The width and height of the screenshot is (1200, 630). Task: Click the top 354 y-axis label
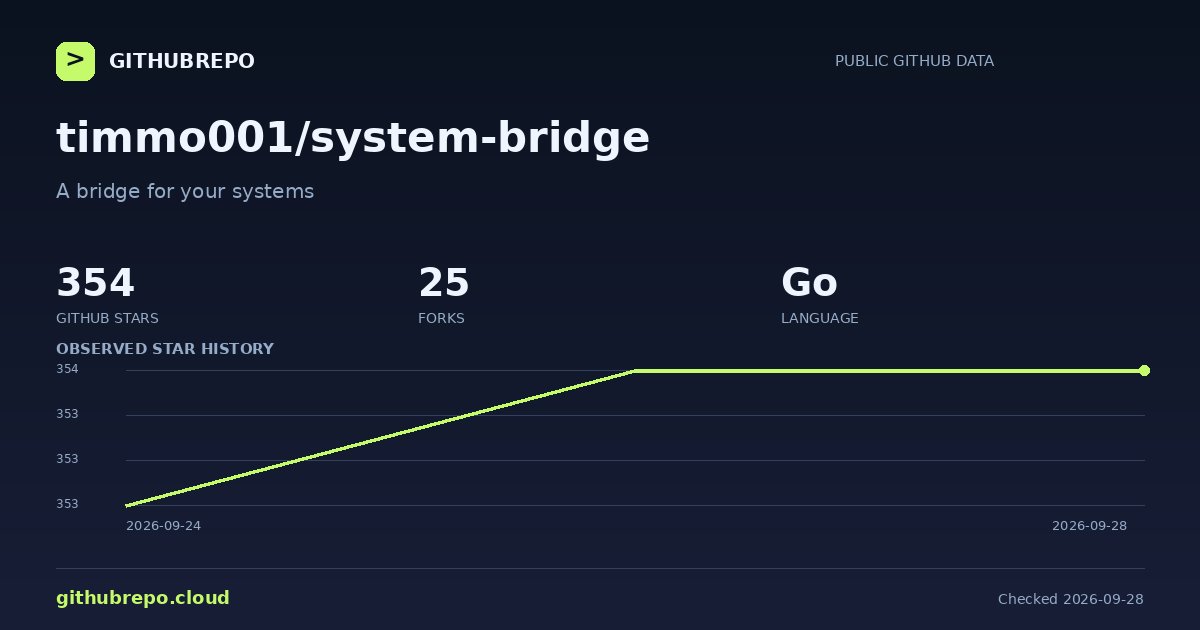pyautogui.click(x=67, y=369)
